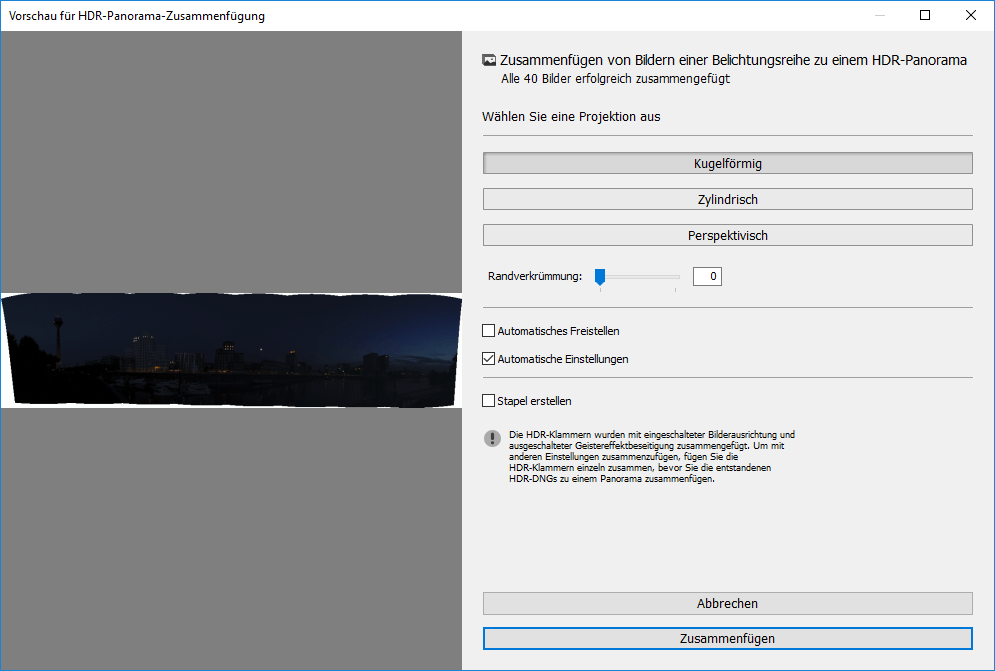This screenshot has width=995, height=671.
Task: Select the Zylindrisch projection
Action: pyautogui.click(x=727, y=199)
